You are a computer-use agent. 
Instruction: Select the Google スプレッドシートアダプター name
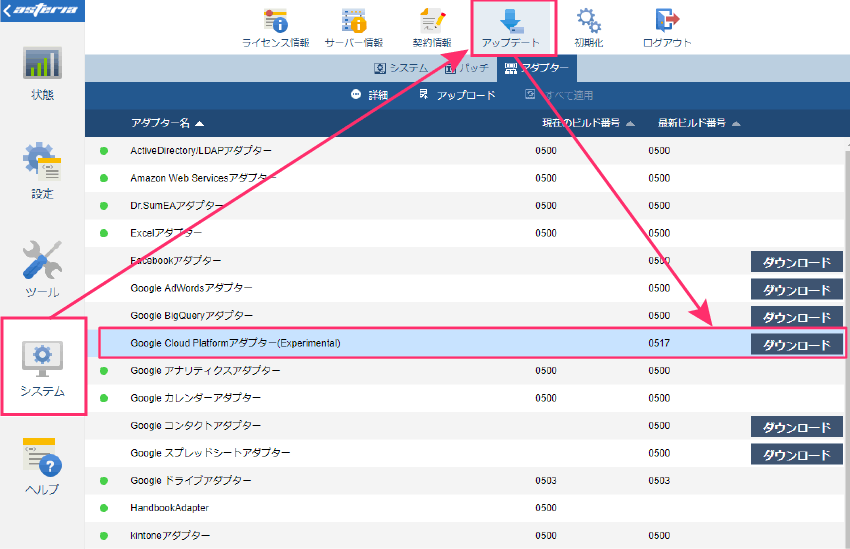click(210, 453)
